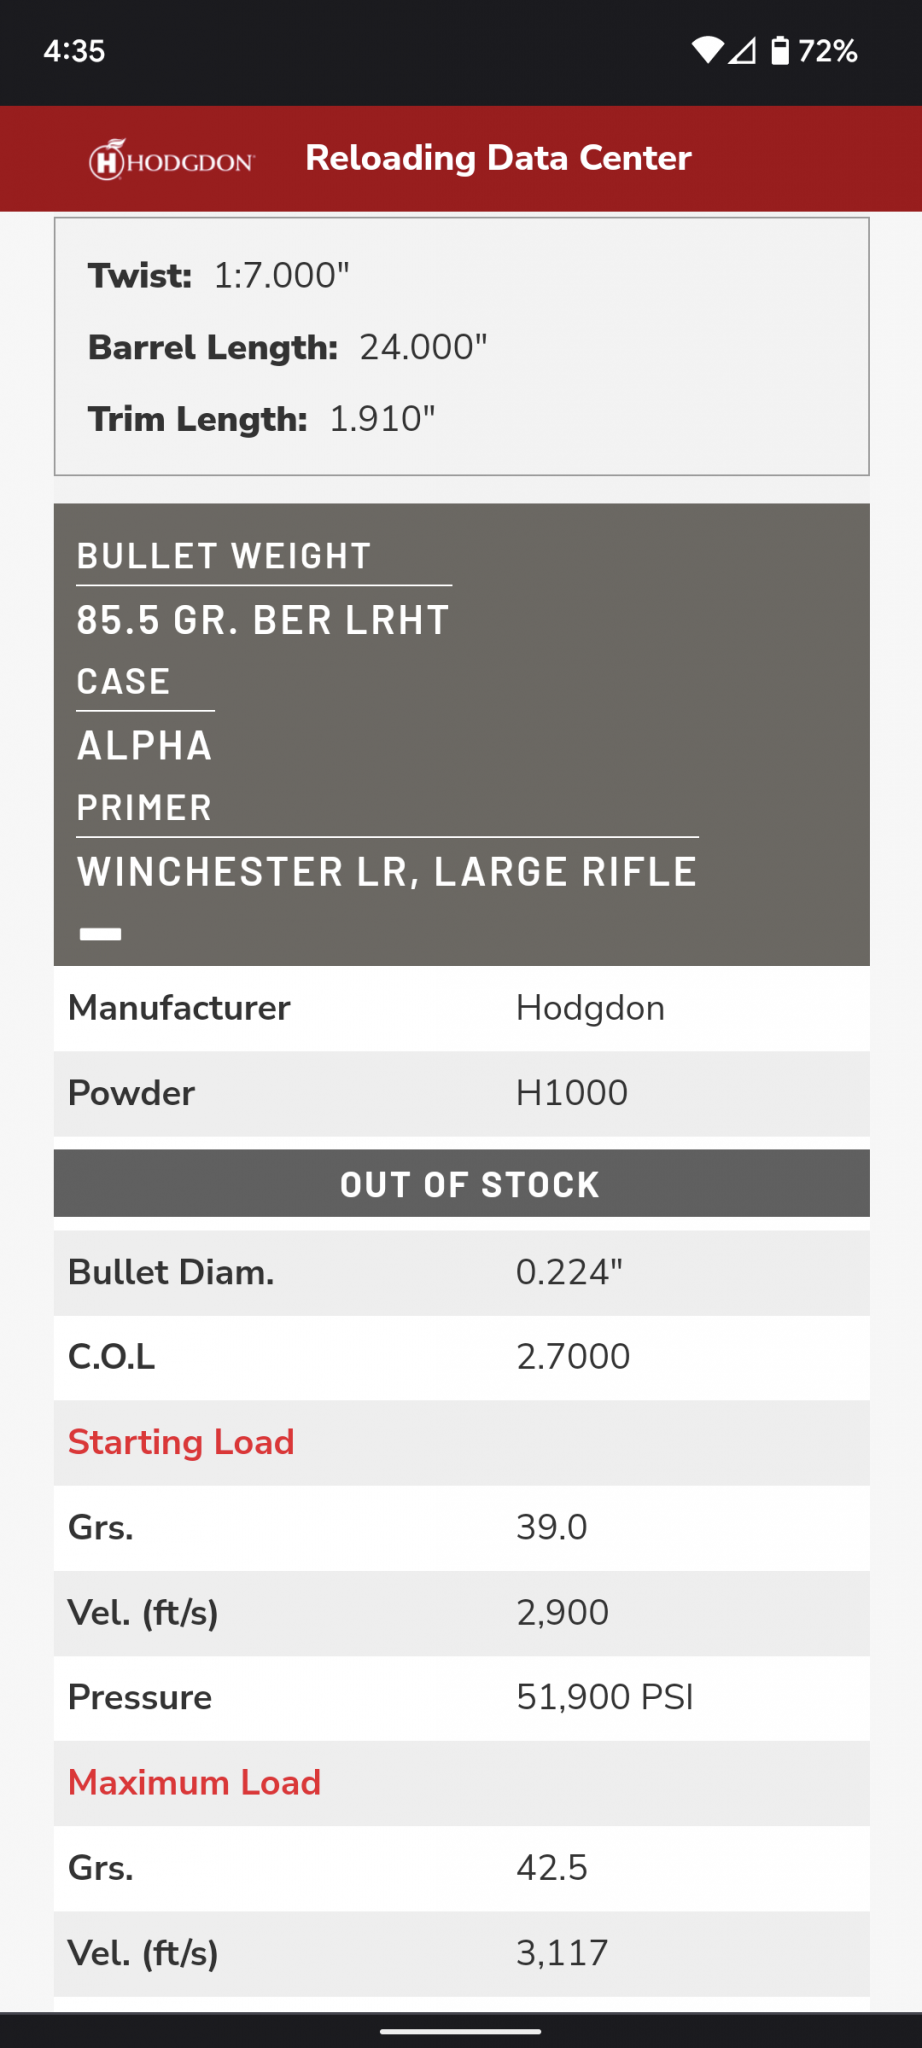Open the Reloading Data Center title
The width and height of the screenshot is (922, 2048).
(x=498, y=158)
